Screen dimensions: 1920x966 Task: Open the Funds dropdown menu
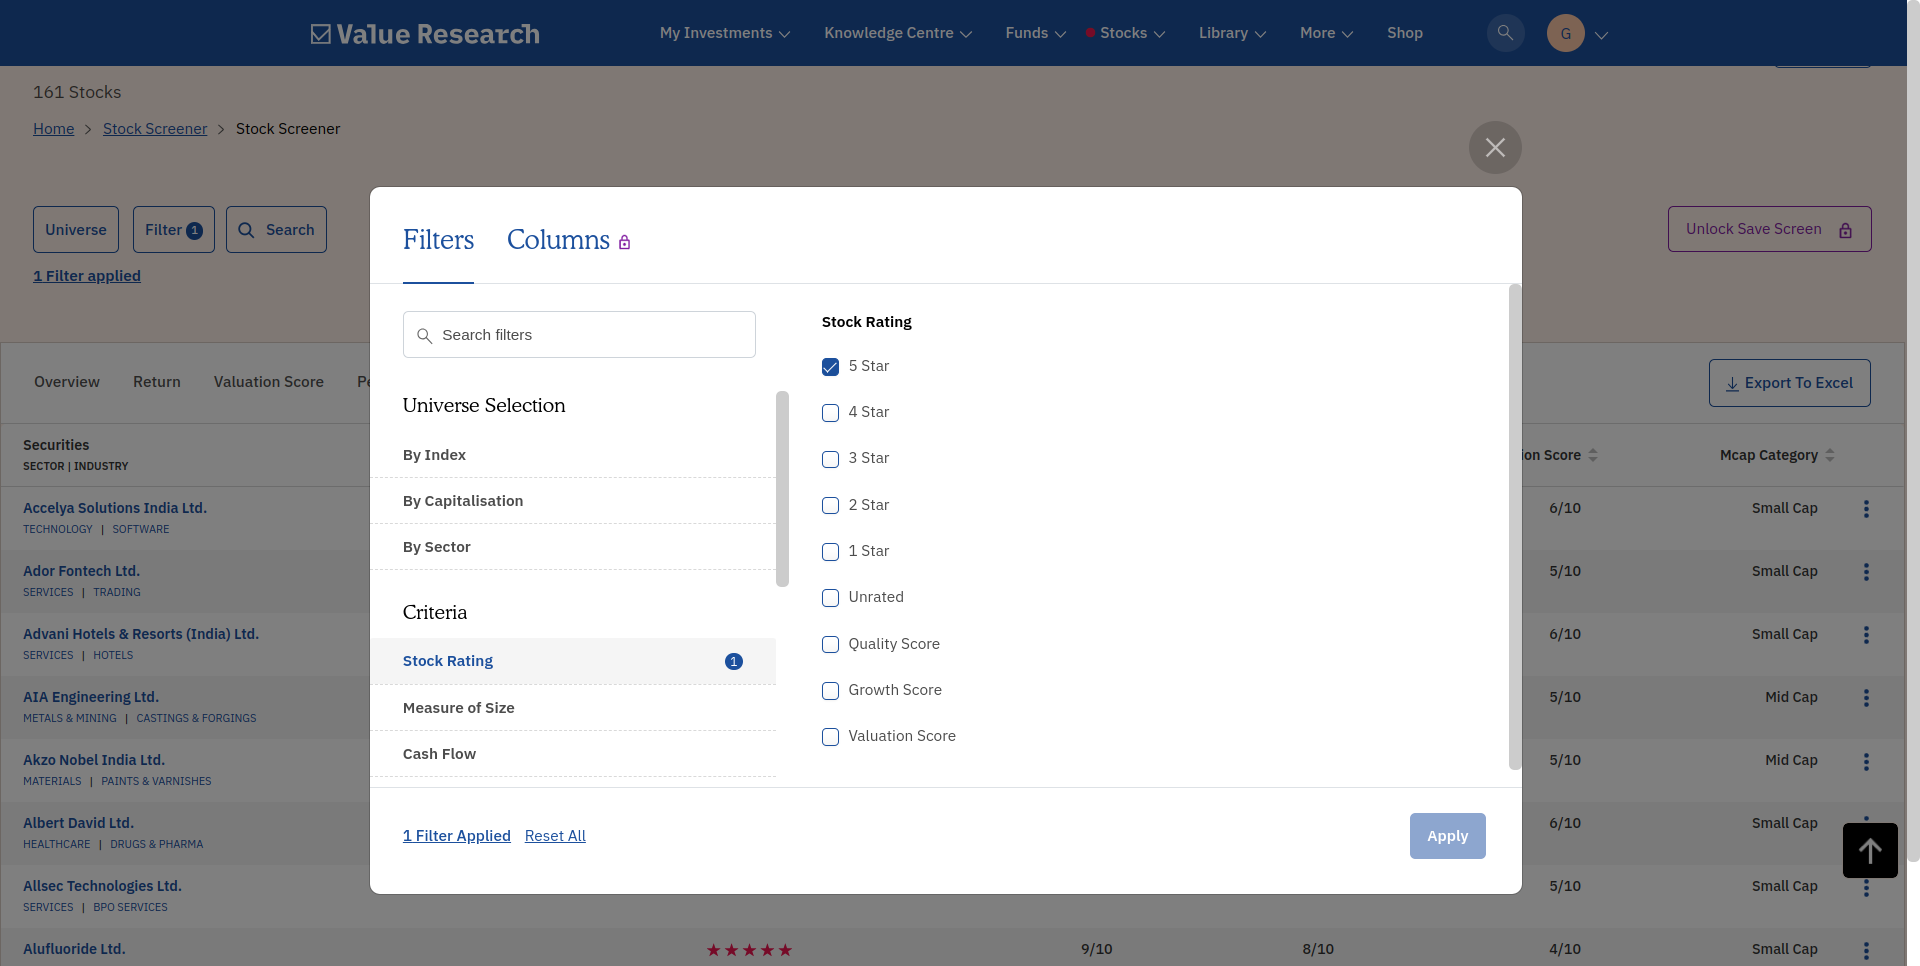1035,33
